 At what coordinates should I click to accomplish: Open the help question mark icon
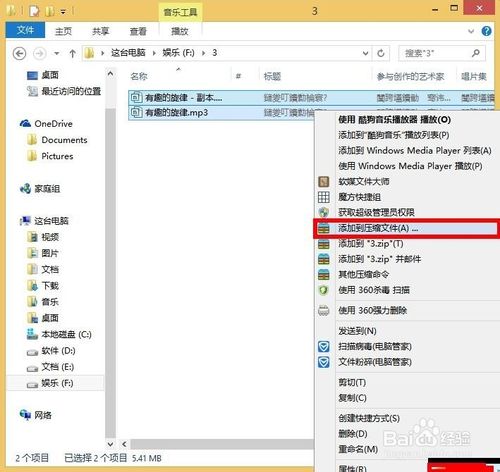486,31
